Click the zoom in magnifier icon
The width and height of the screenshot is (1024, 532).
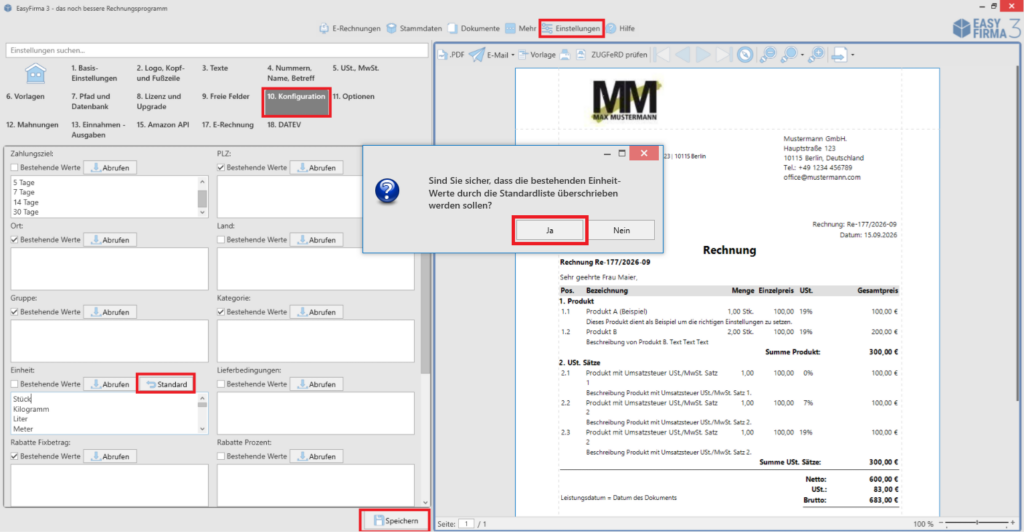(x=816, y=55)
